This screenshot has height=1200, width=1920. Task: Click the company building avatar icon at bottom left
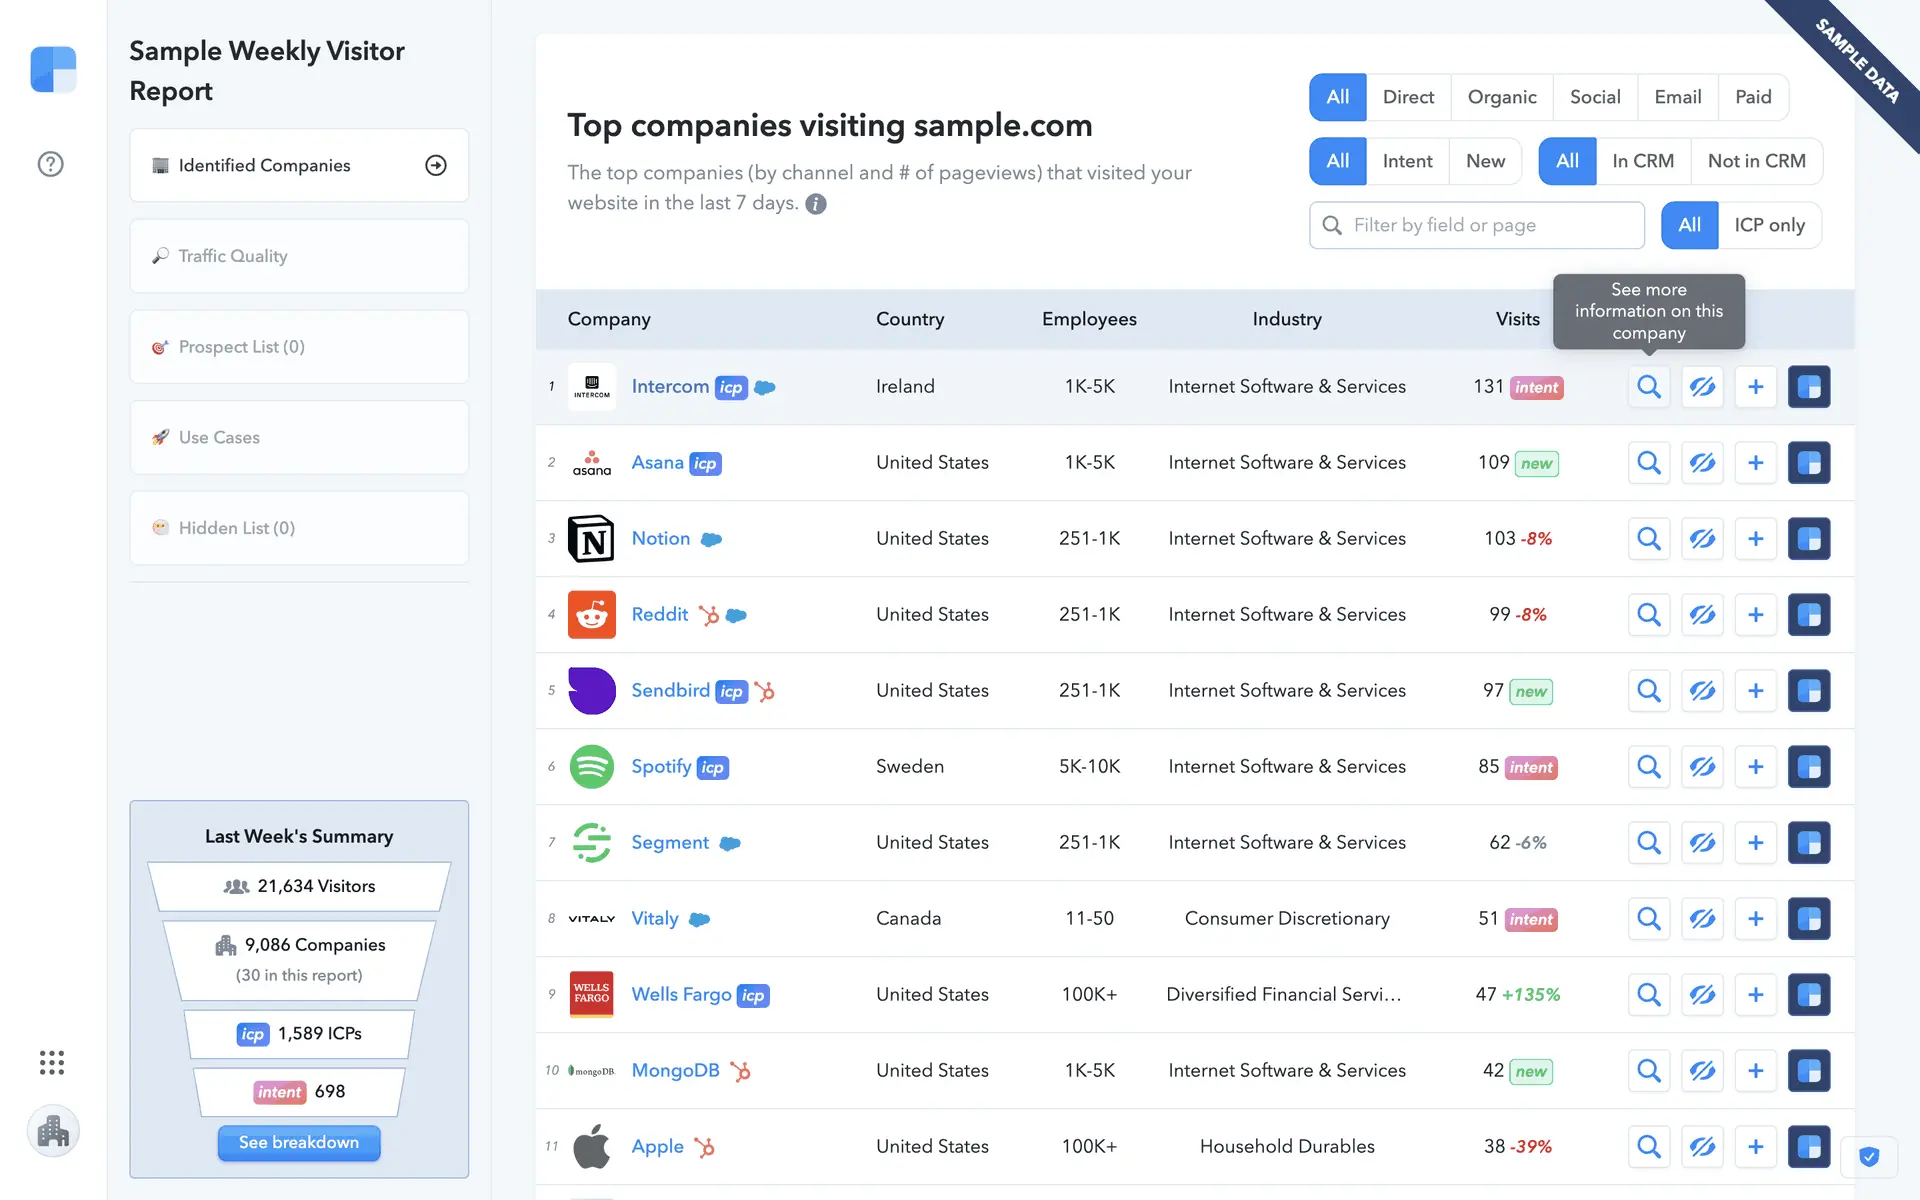(x=53, y=1132)
